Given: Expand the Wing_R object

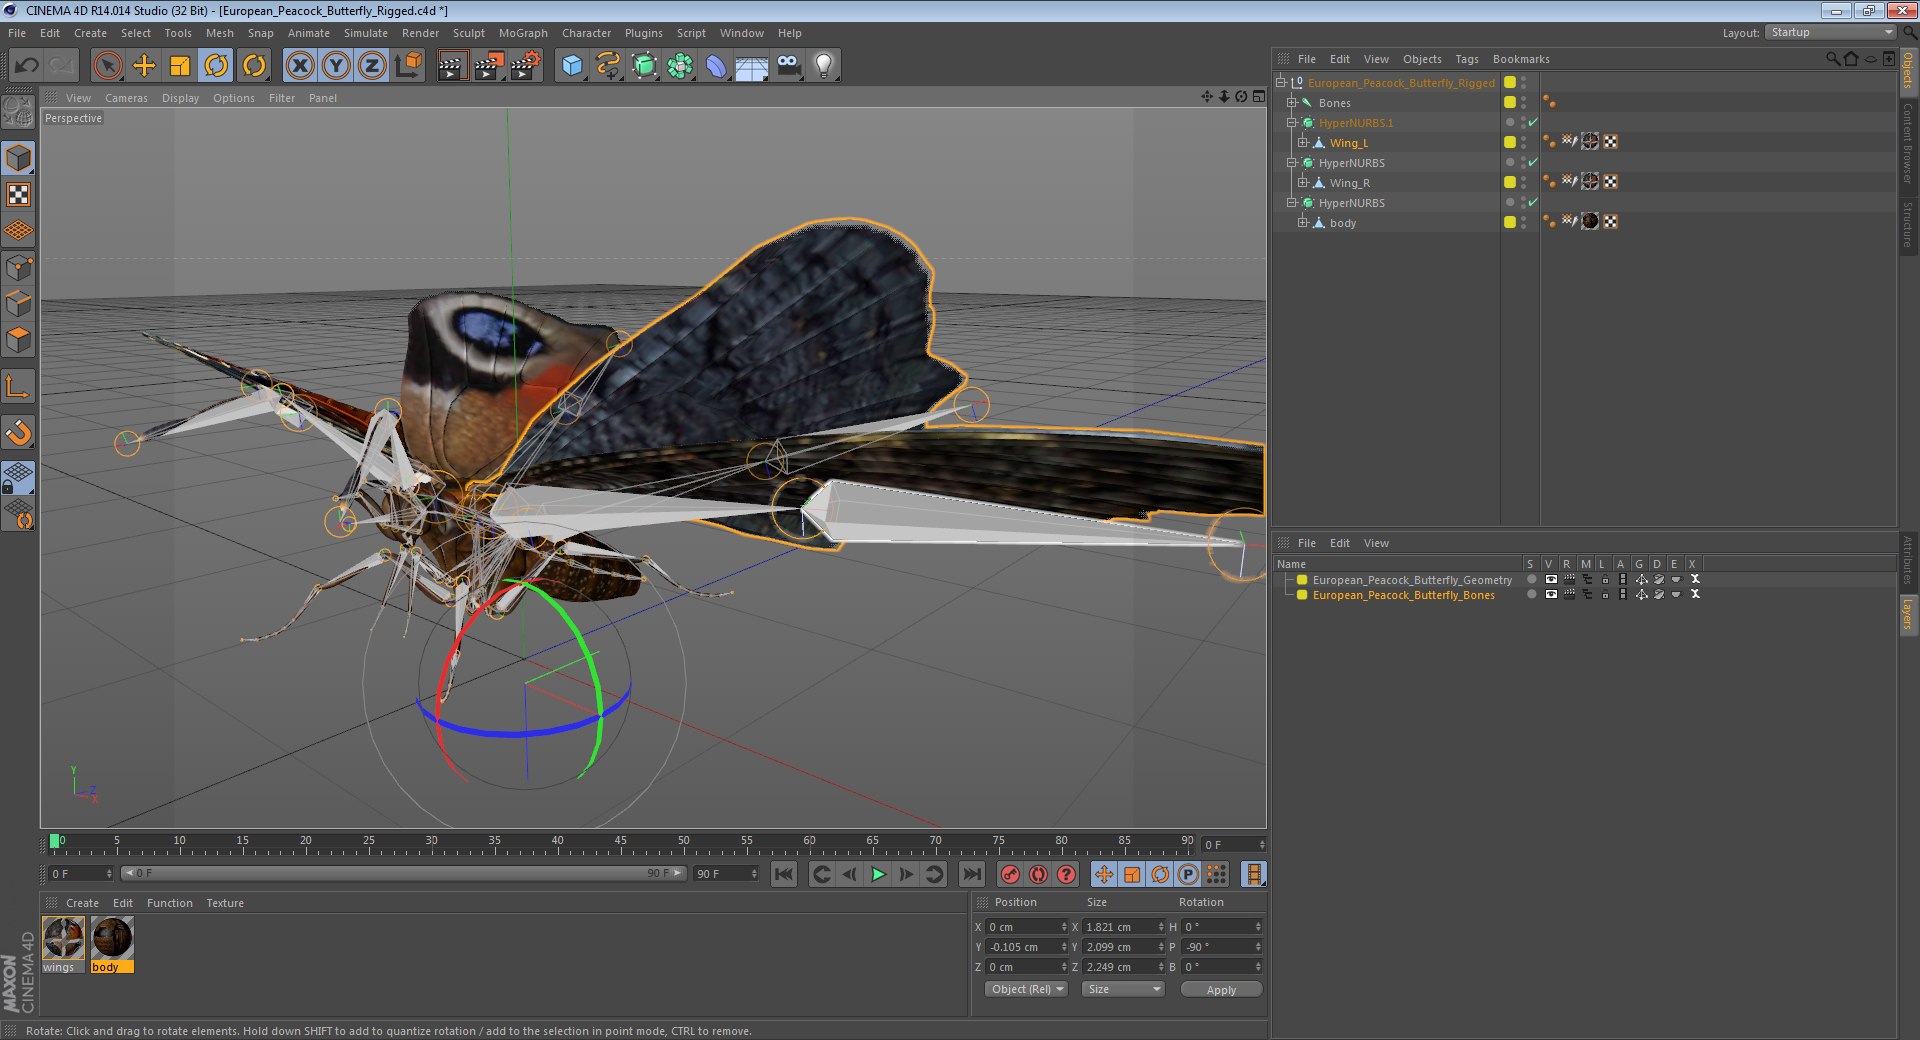Looking at the screenshot, I should [1303, 183].
